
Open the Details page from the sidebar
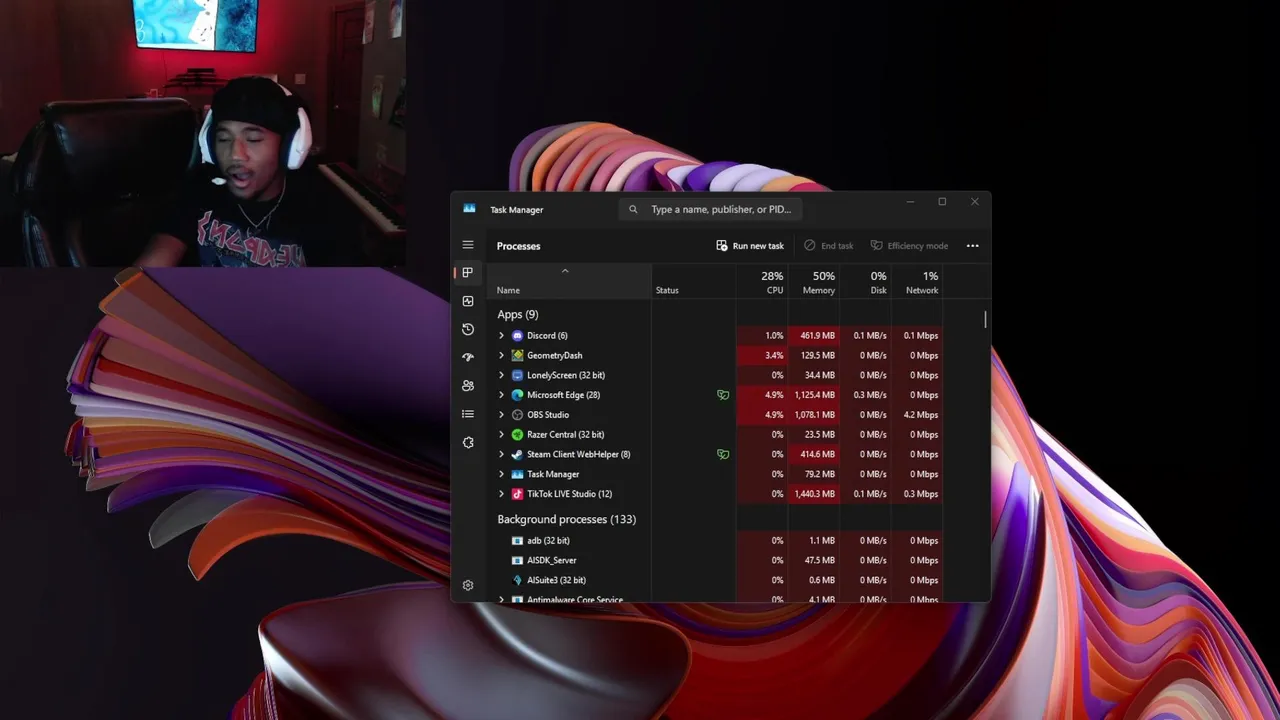[467, 414]
